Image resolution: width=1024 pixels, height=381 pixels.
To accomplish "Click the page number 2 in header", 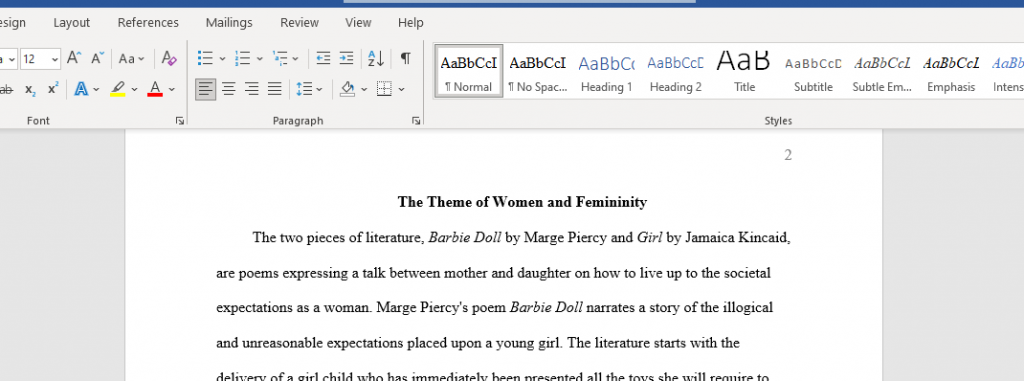I will coord(788,155).
